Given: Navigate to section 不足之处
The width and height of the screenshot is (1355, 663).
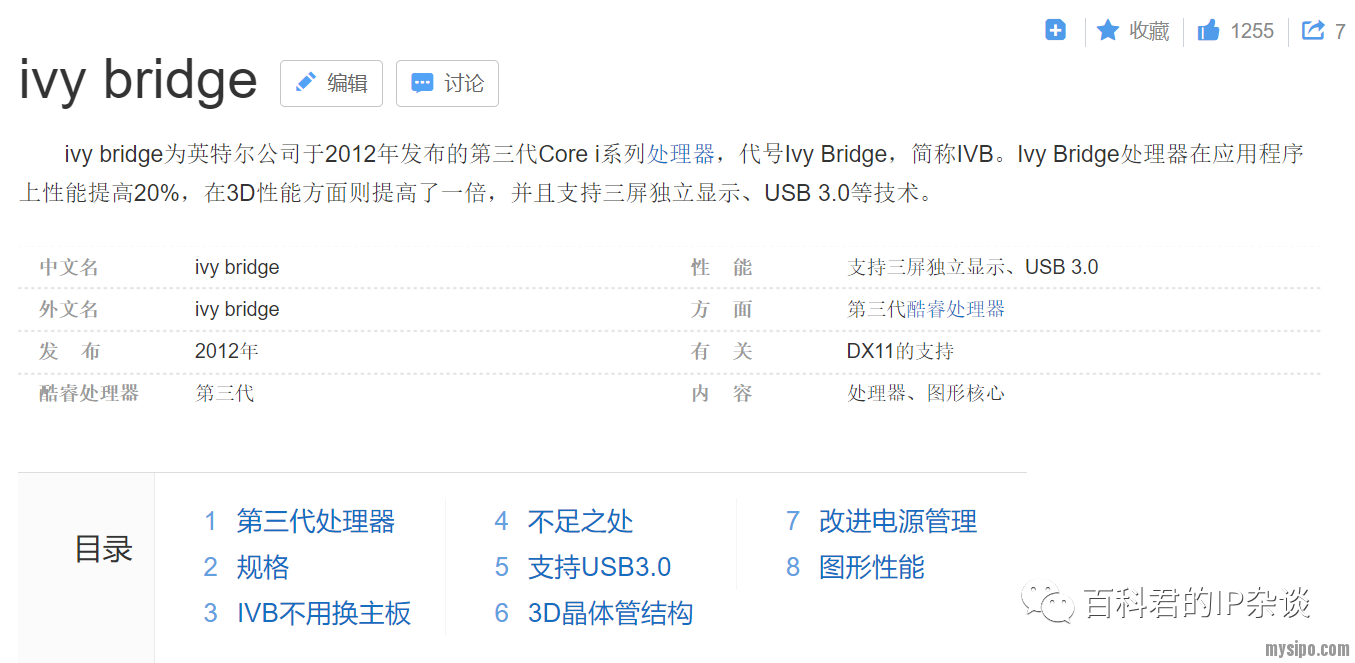Looking at the screenshot, I should pyautogui.click(x=580, y=521).
